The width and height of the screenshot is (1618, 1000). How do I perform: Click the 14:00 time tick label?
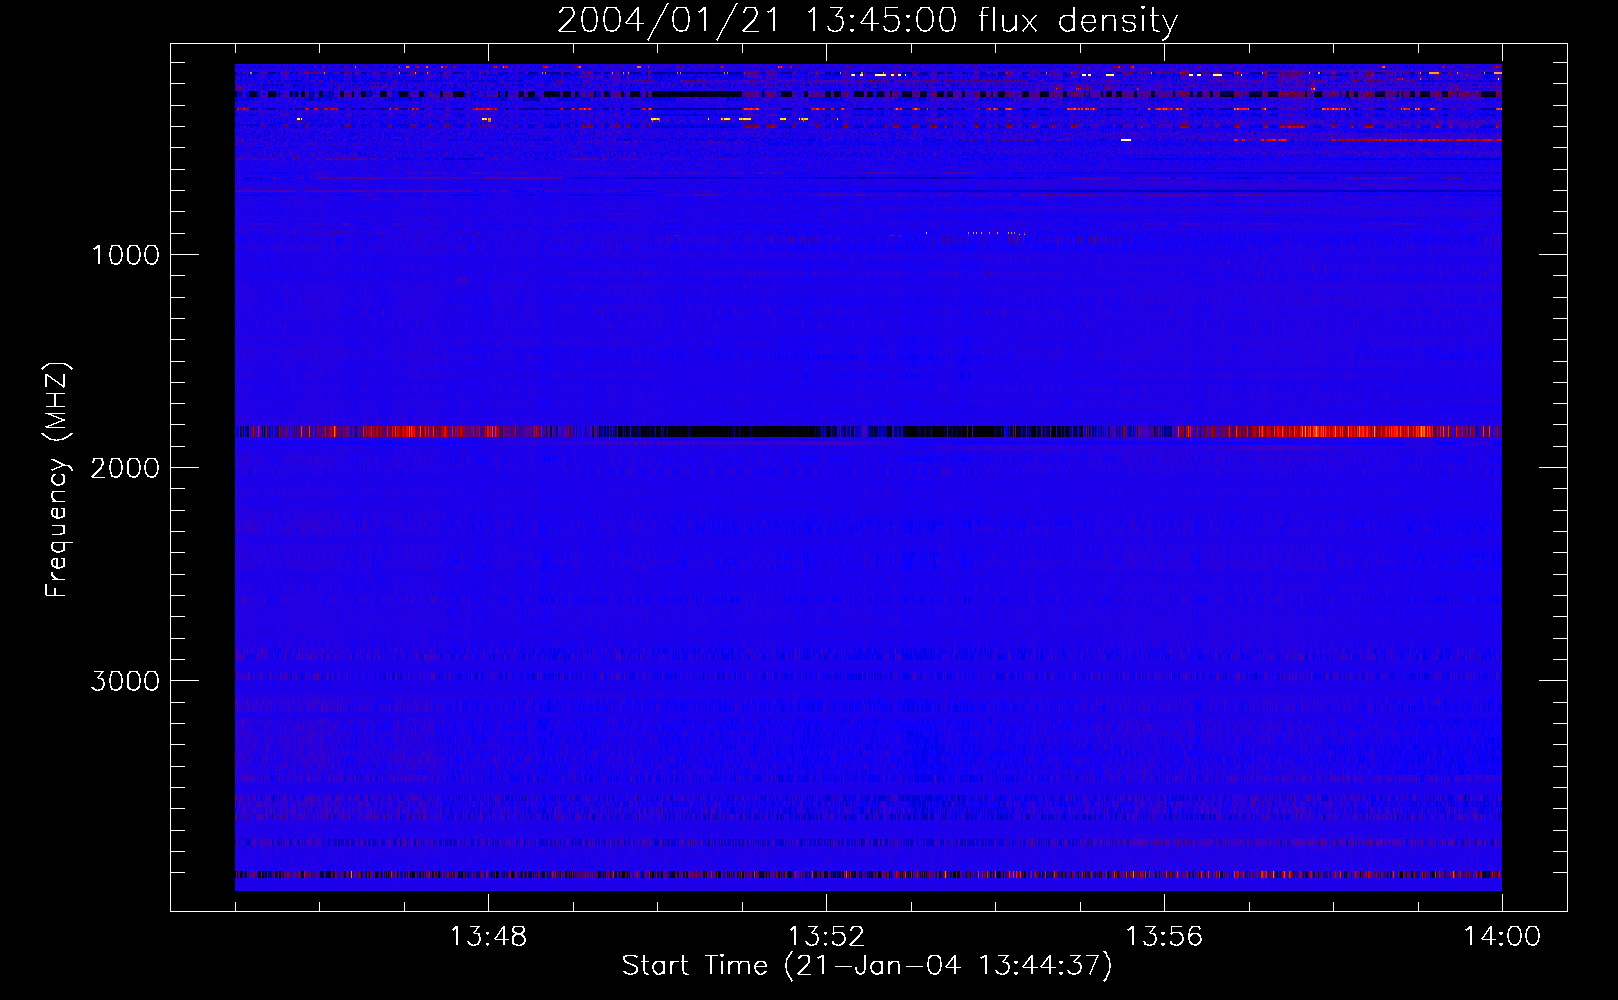1502,937
